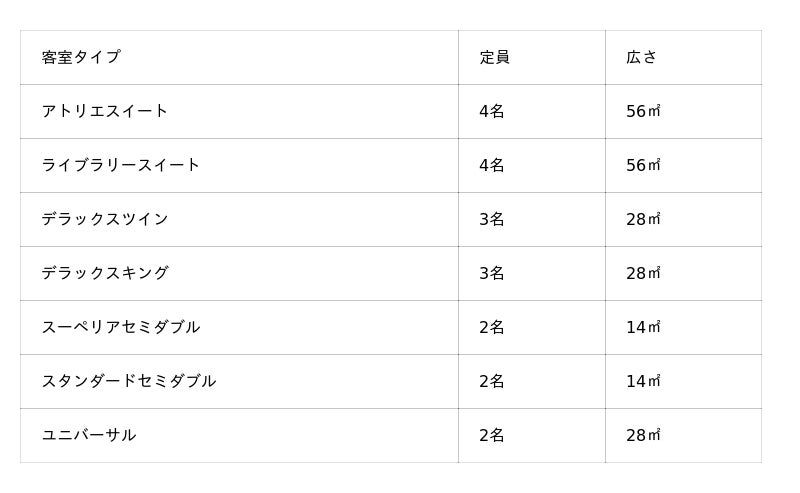
Task: Click the 28㎡ size for デラックスキング
Action: coord(643,273)
